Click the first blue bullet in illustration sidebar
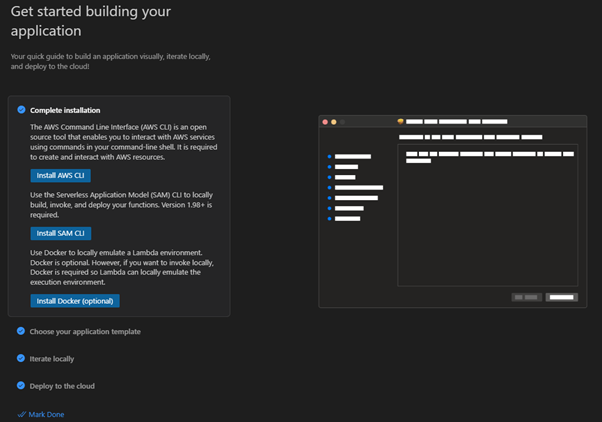This screenshot has width=602, height=422. [x=329, y=157]
